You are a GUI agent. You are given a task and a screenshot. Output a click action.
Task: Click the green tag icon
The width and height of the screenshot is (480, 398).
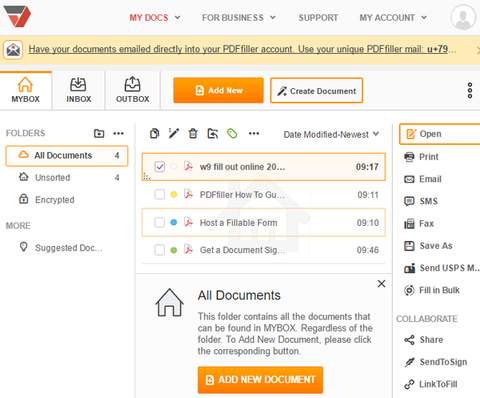(232, 133)
